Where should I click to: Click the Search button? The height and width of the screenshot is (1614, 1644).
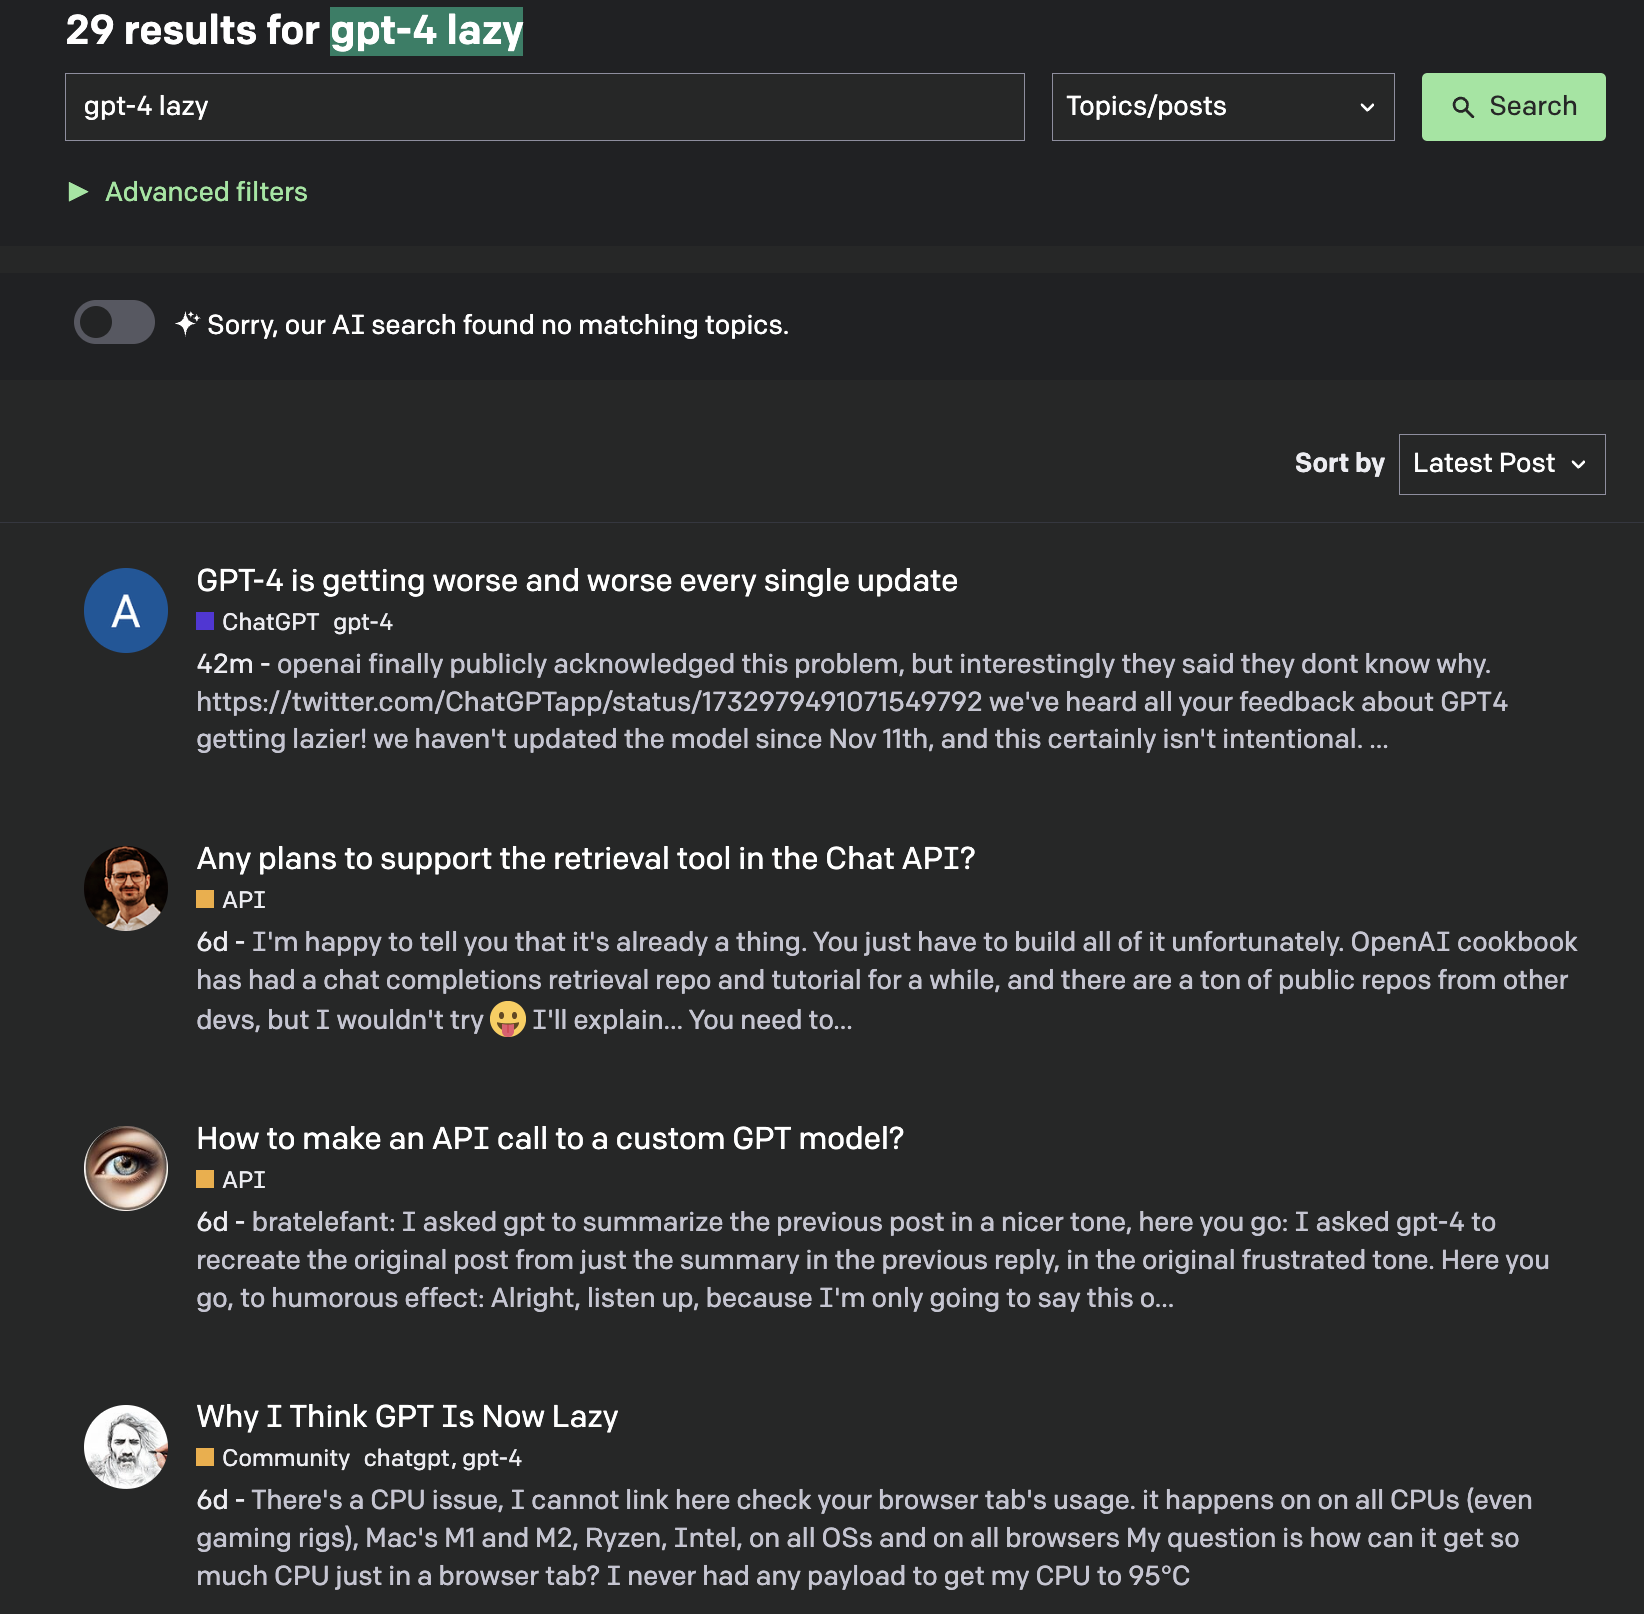click(1512, 106)
